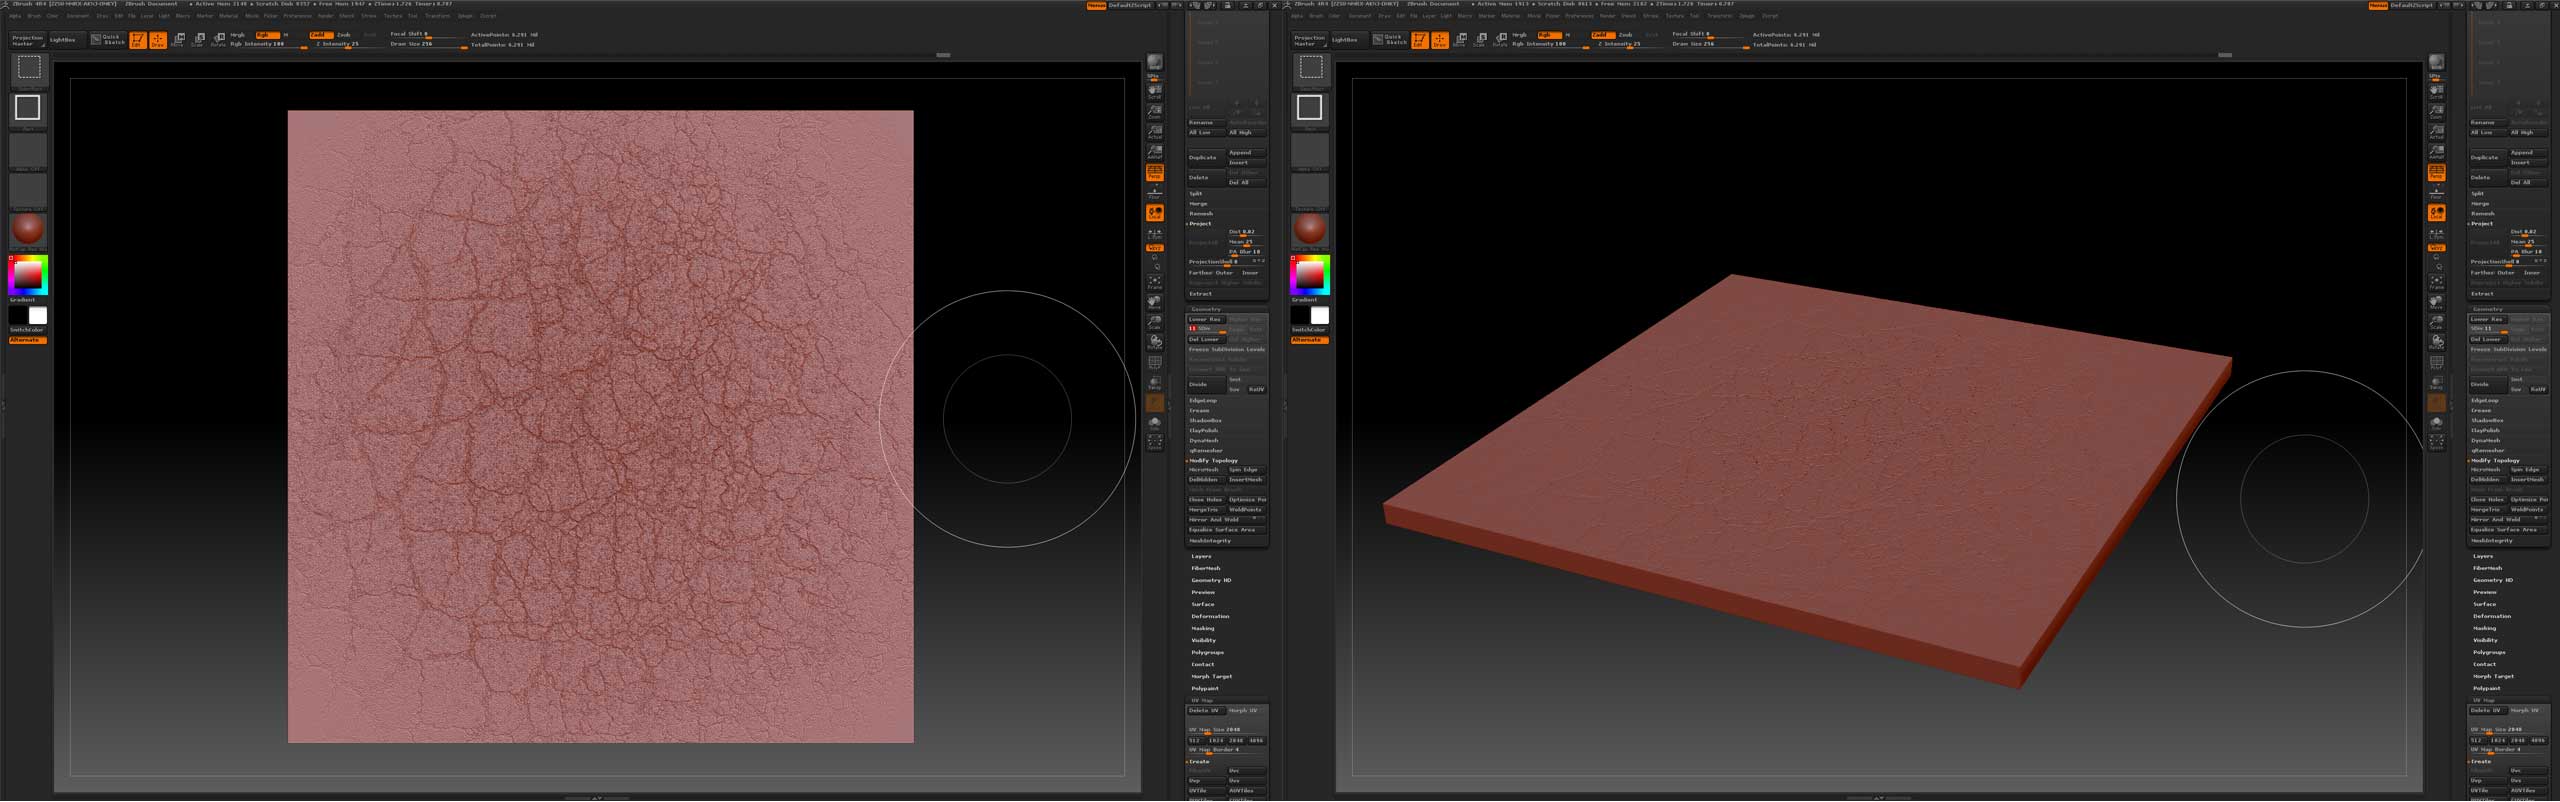Expand Masking section in right window panel
Image resolution: width=2560 pixels, height=802 pixels.
pos(2484,629)
